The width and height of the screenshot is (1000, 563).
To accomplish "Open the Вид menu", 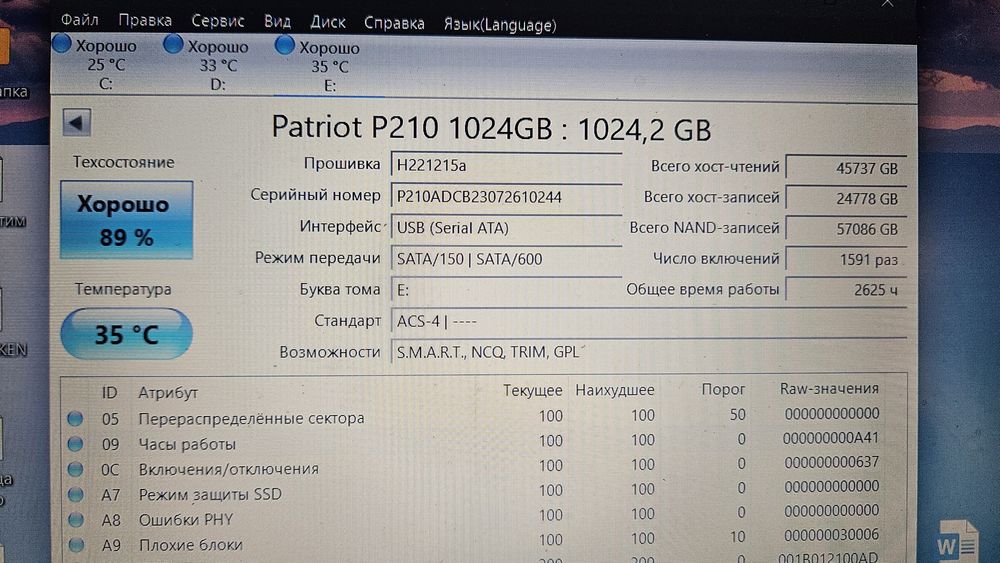I will coord(277,22).
